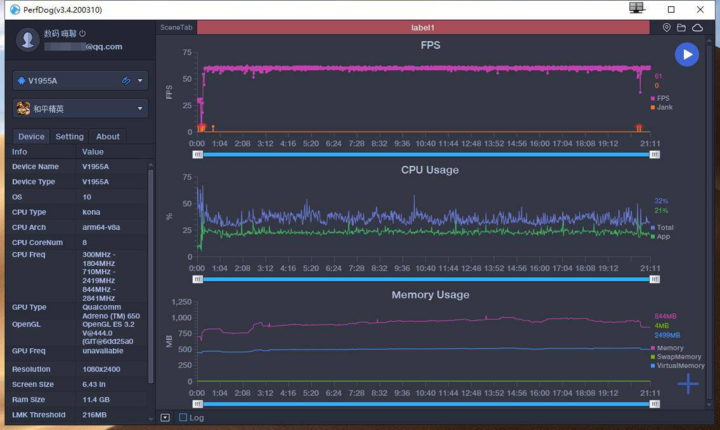Click the FPS chart left range slider handle
The height and width of the screenshot is (430, 720).
click(x=198, y=154)
